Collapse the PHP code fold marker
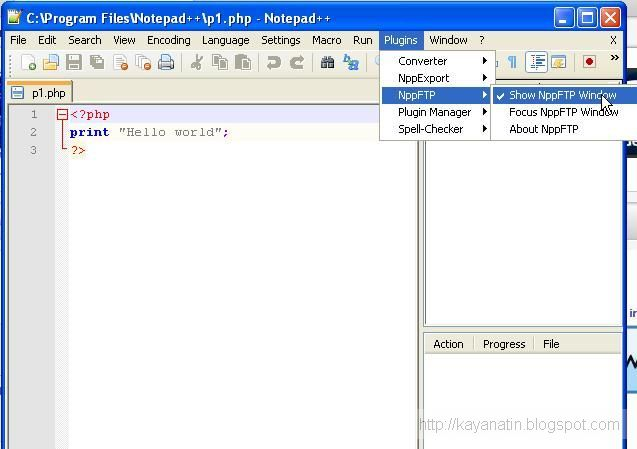Image resolution: width=637 pixels, height=449 pixels. pyautogui.click(x=62, y=115)
